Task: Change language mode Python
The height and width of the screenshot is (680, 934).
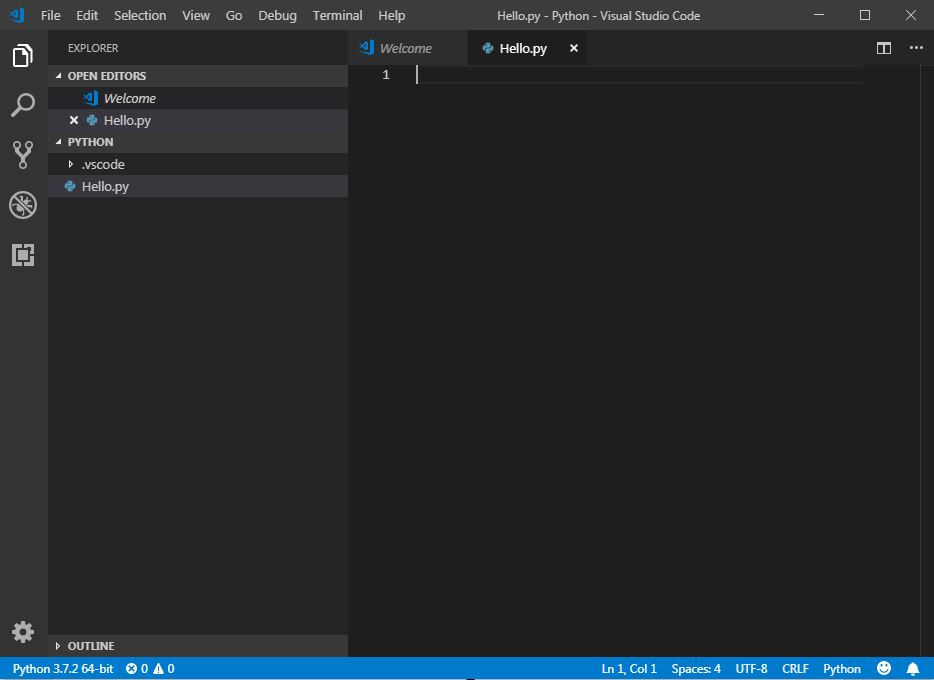Action: 842,669
